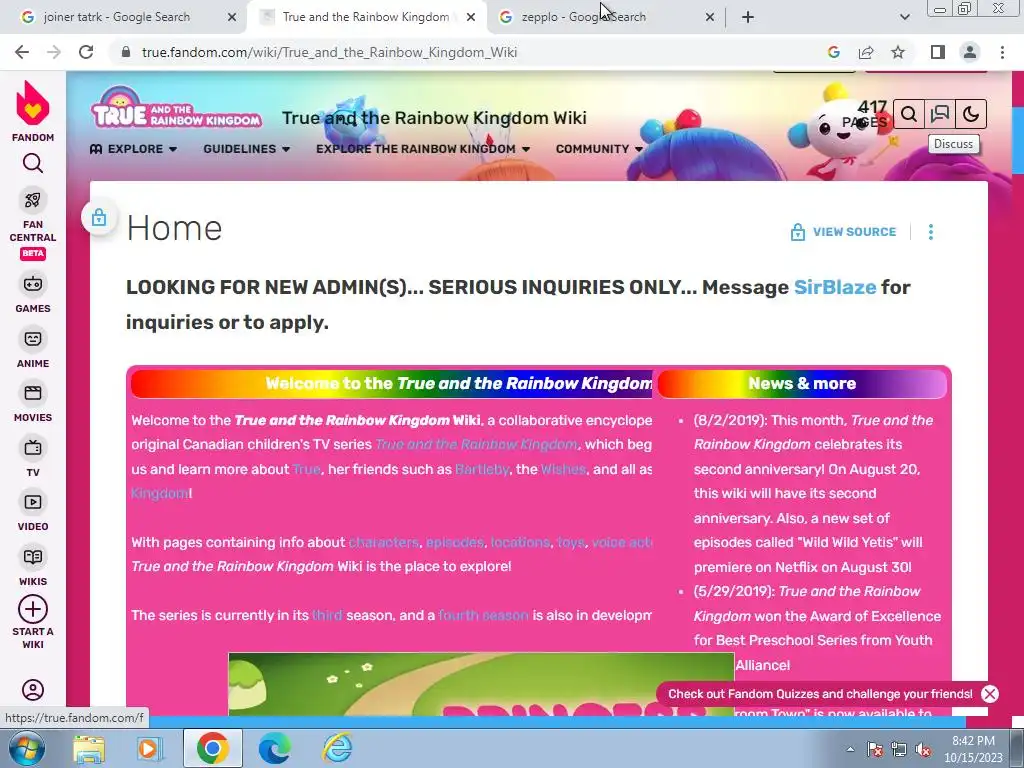
Task: Switch to the zepplo Google Search tab
Action: click(x=583, y=17)
